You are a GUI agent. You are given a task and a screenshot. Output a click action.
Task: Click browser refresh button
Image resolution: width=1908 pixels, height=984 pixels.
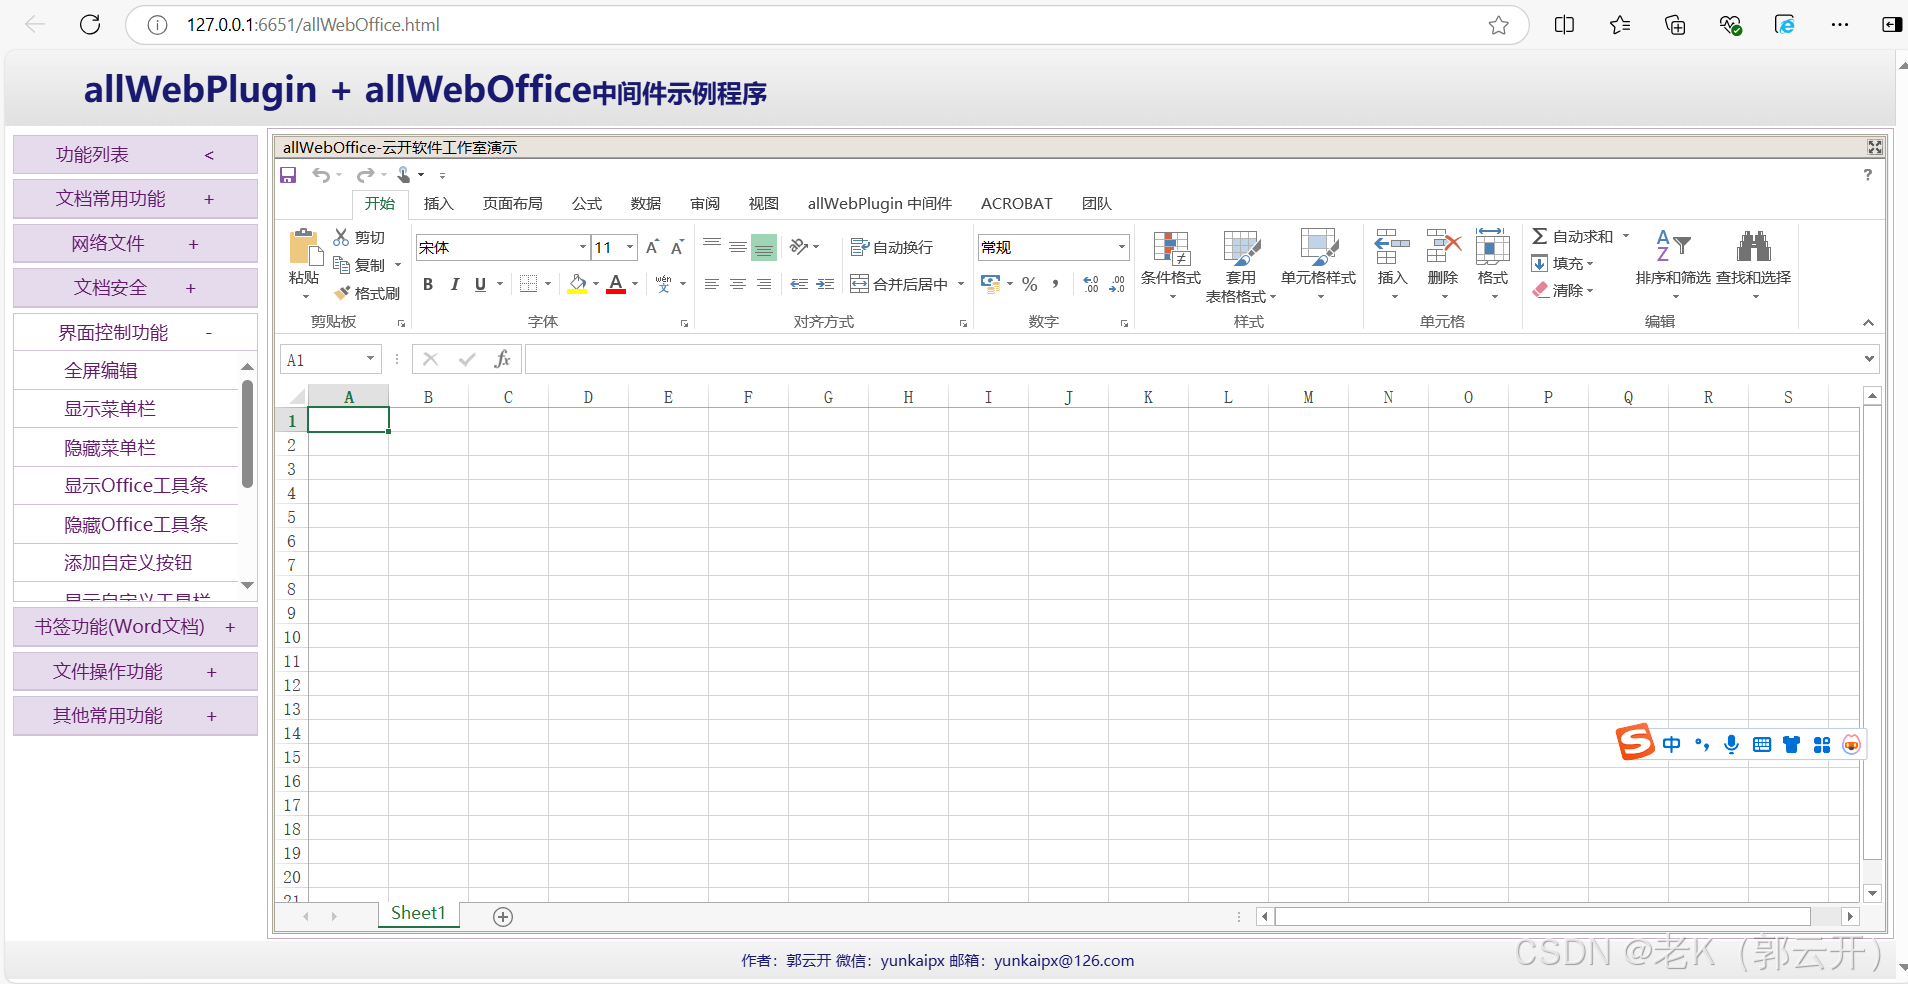tap(90, 24)
